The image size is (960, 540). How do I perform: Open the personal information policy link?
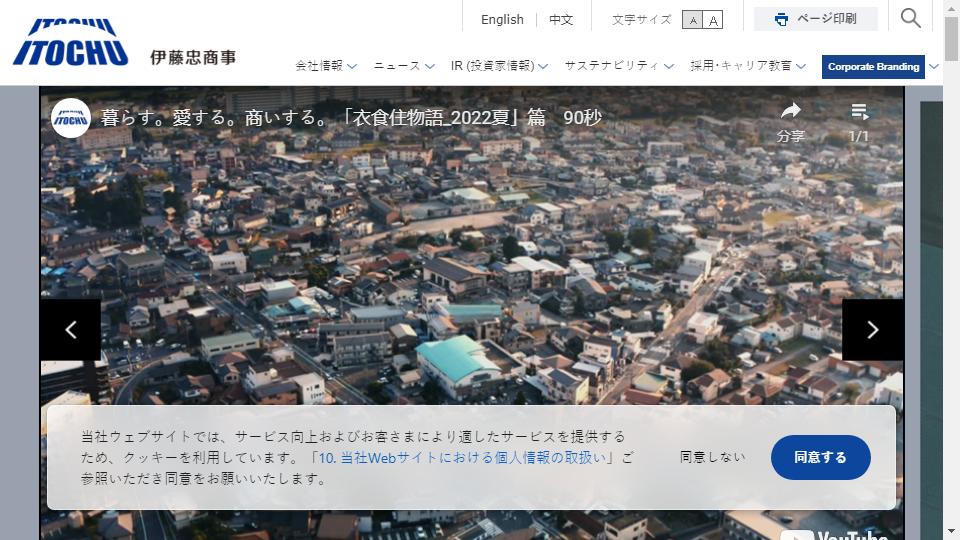point(461,458)
